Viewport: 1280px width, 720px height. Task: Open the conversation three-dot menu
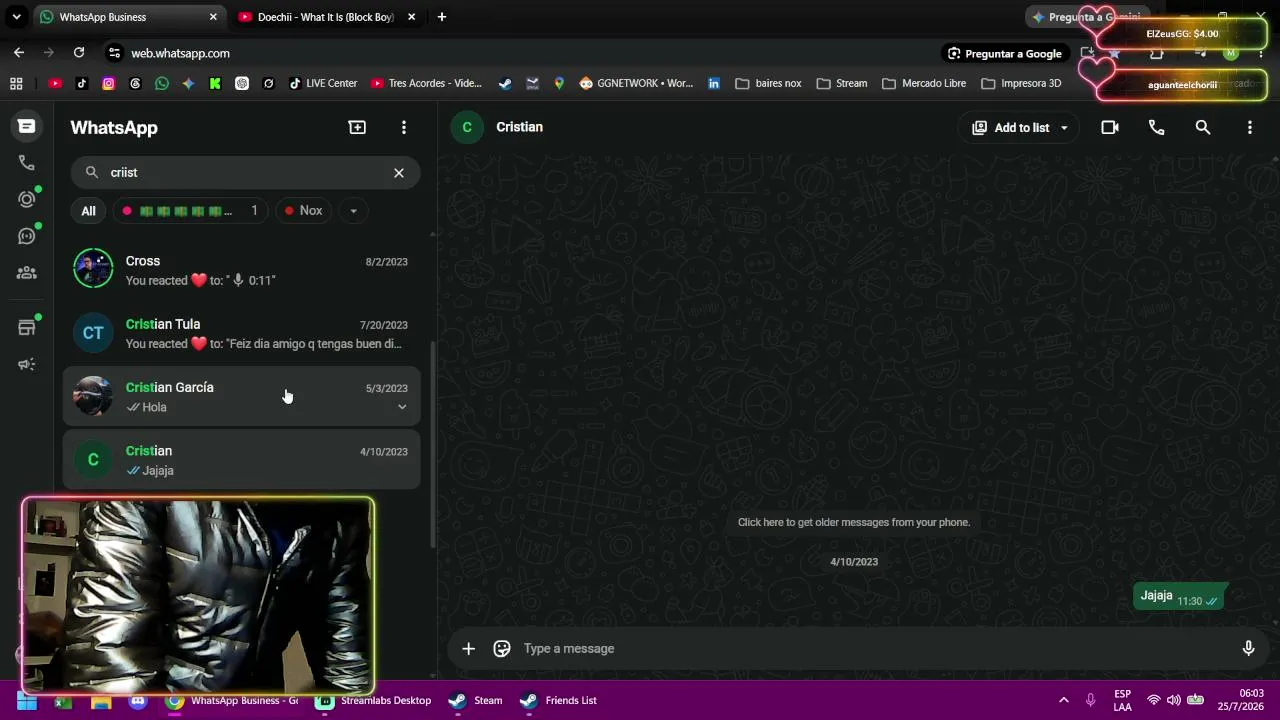(x=1250, y=128)
